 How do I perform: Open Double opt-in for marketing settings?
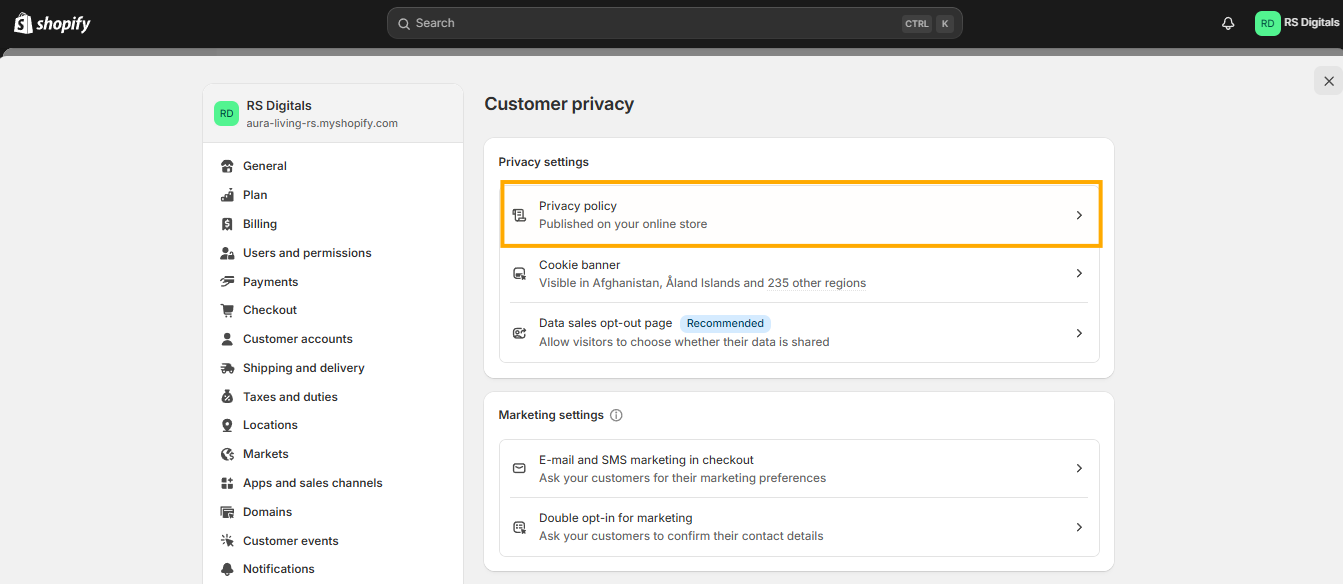coord(799,527)
